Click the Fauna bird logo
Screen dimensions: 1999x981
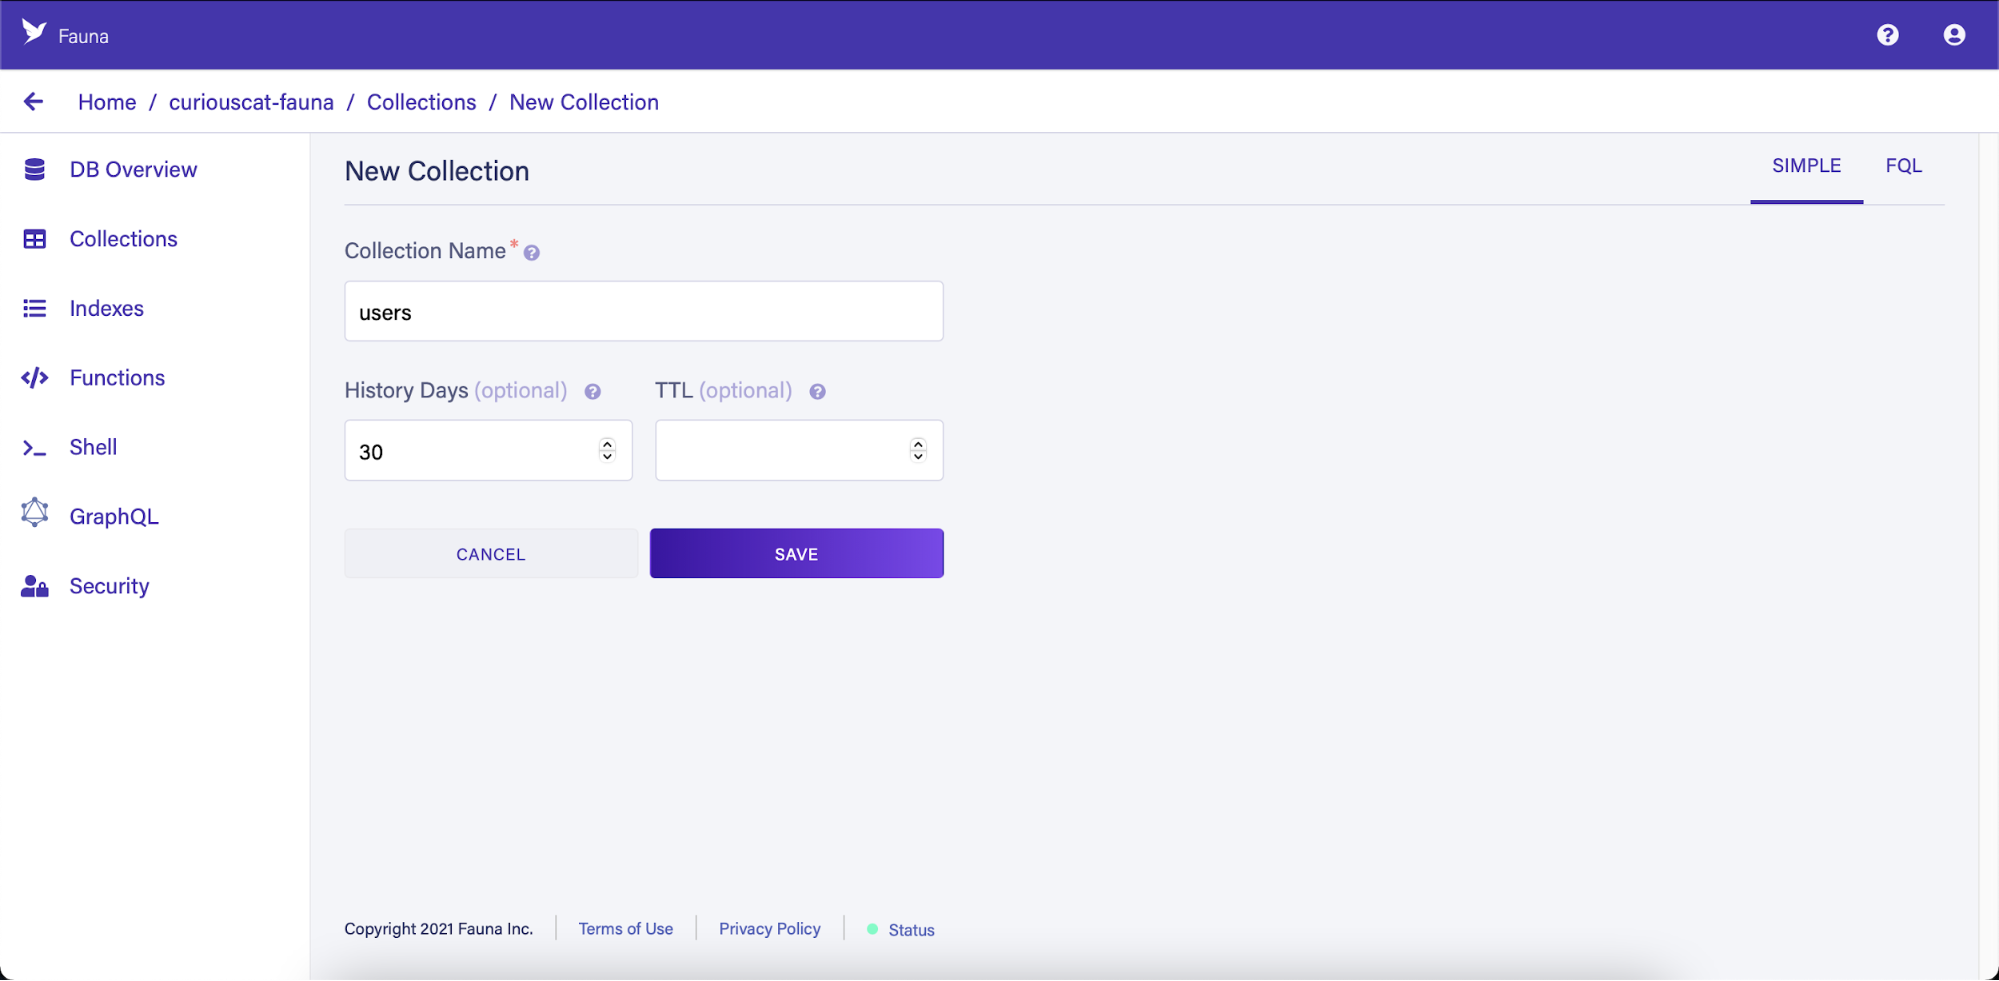point(34,32)
